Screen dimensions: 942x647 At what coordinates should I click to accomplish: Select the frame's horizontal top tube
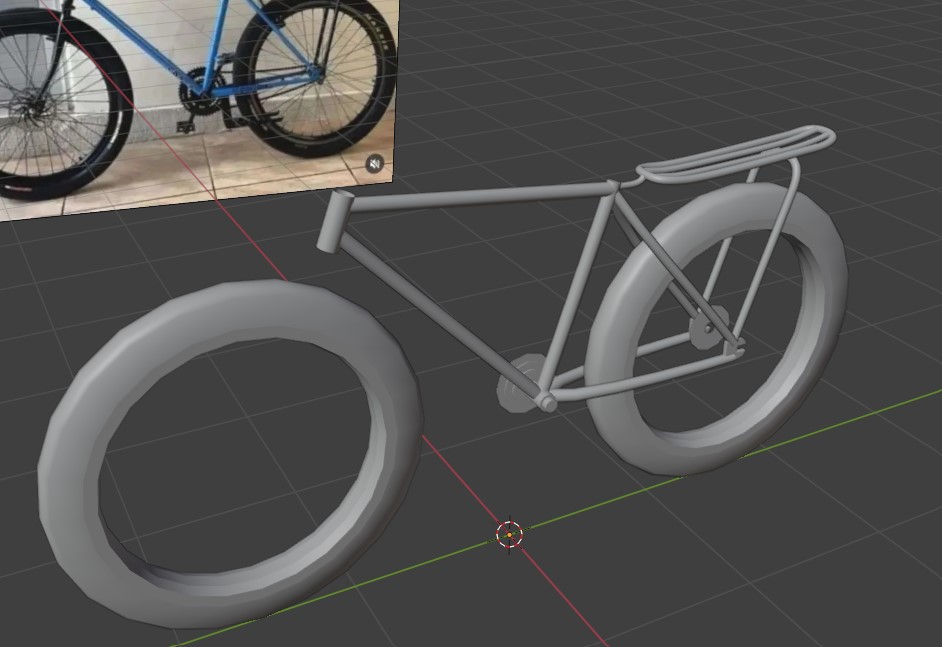click(x=481, y=199)
